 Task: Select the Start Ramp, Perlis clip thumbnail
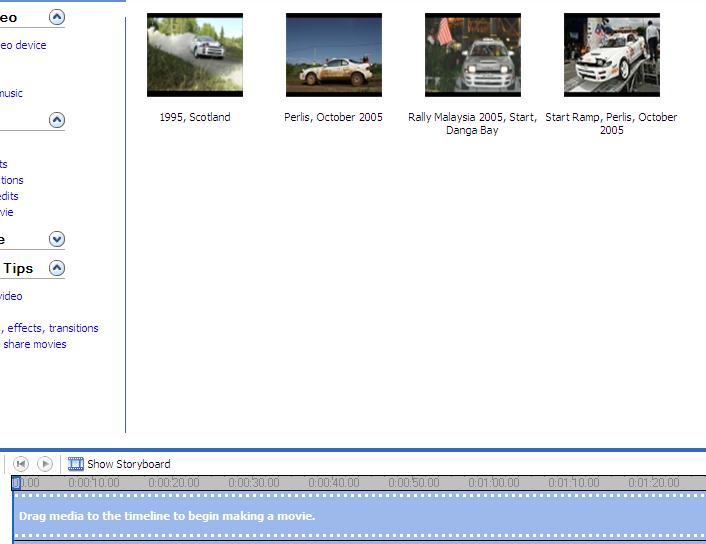[x=612, y=55]
